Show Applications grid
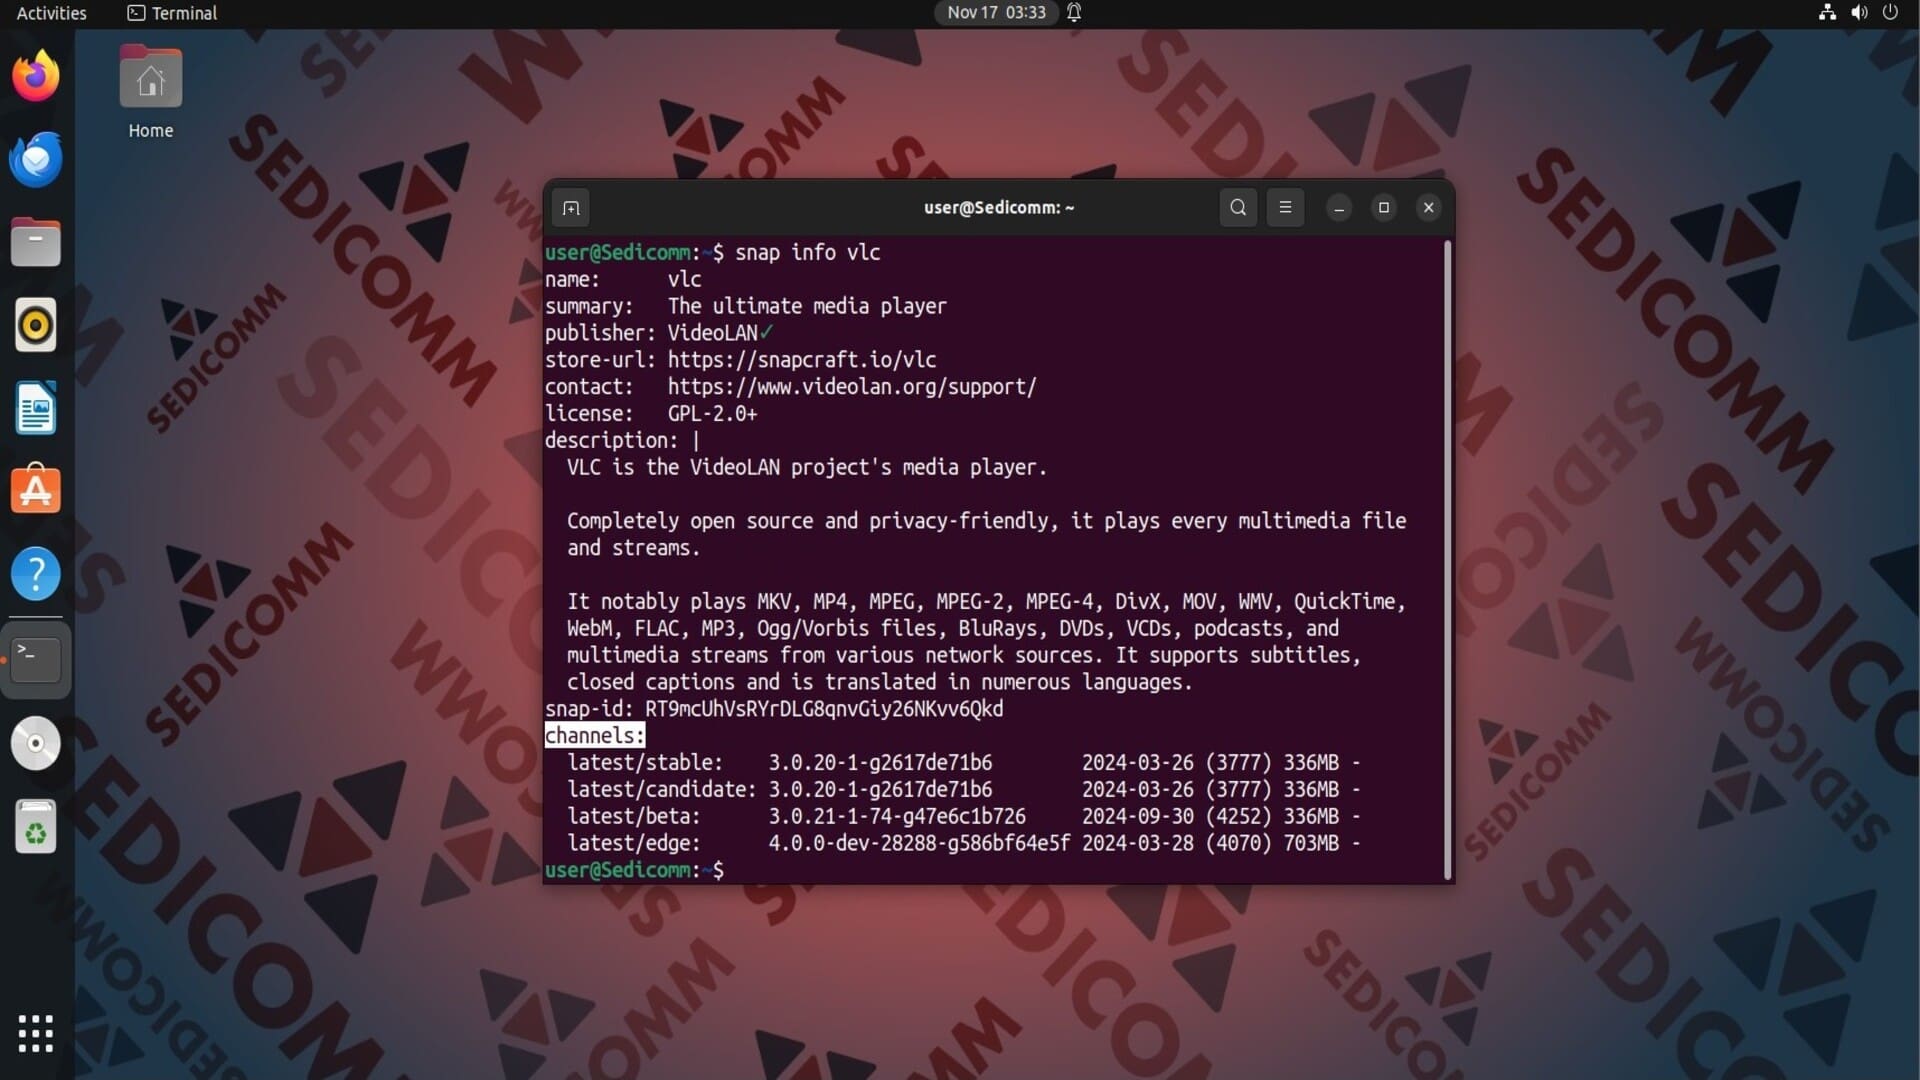This screenshot has height=1080, width=1920. click(36, 1033)
